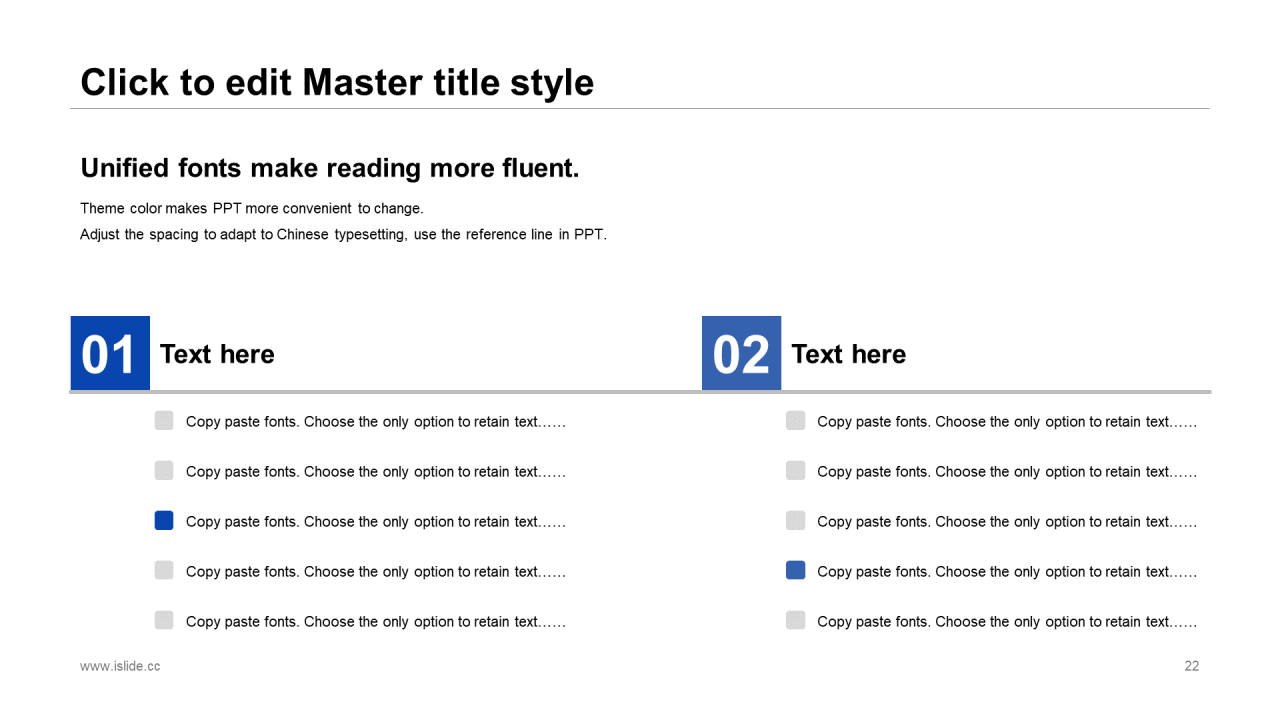Image resolution: width=1280 pixels, height=720 pixels.
Task: Open the www.islide.cc footer link
Action: click(x=120, y=666)
